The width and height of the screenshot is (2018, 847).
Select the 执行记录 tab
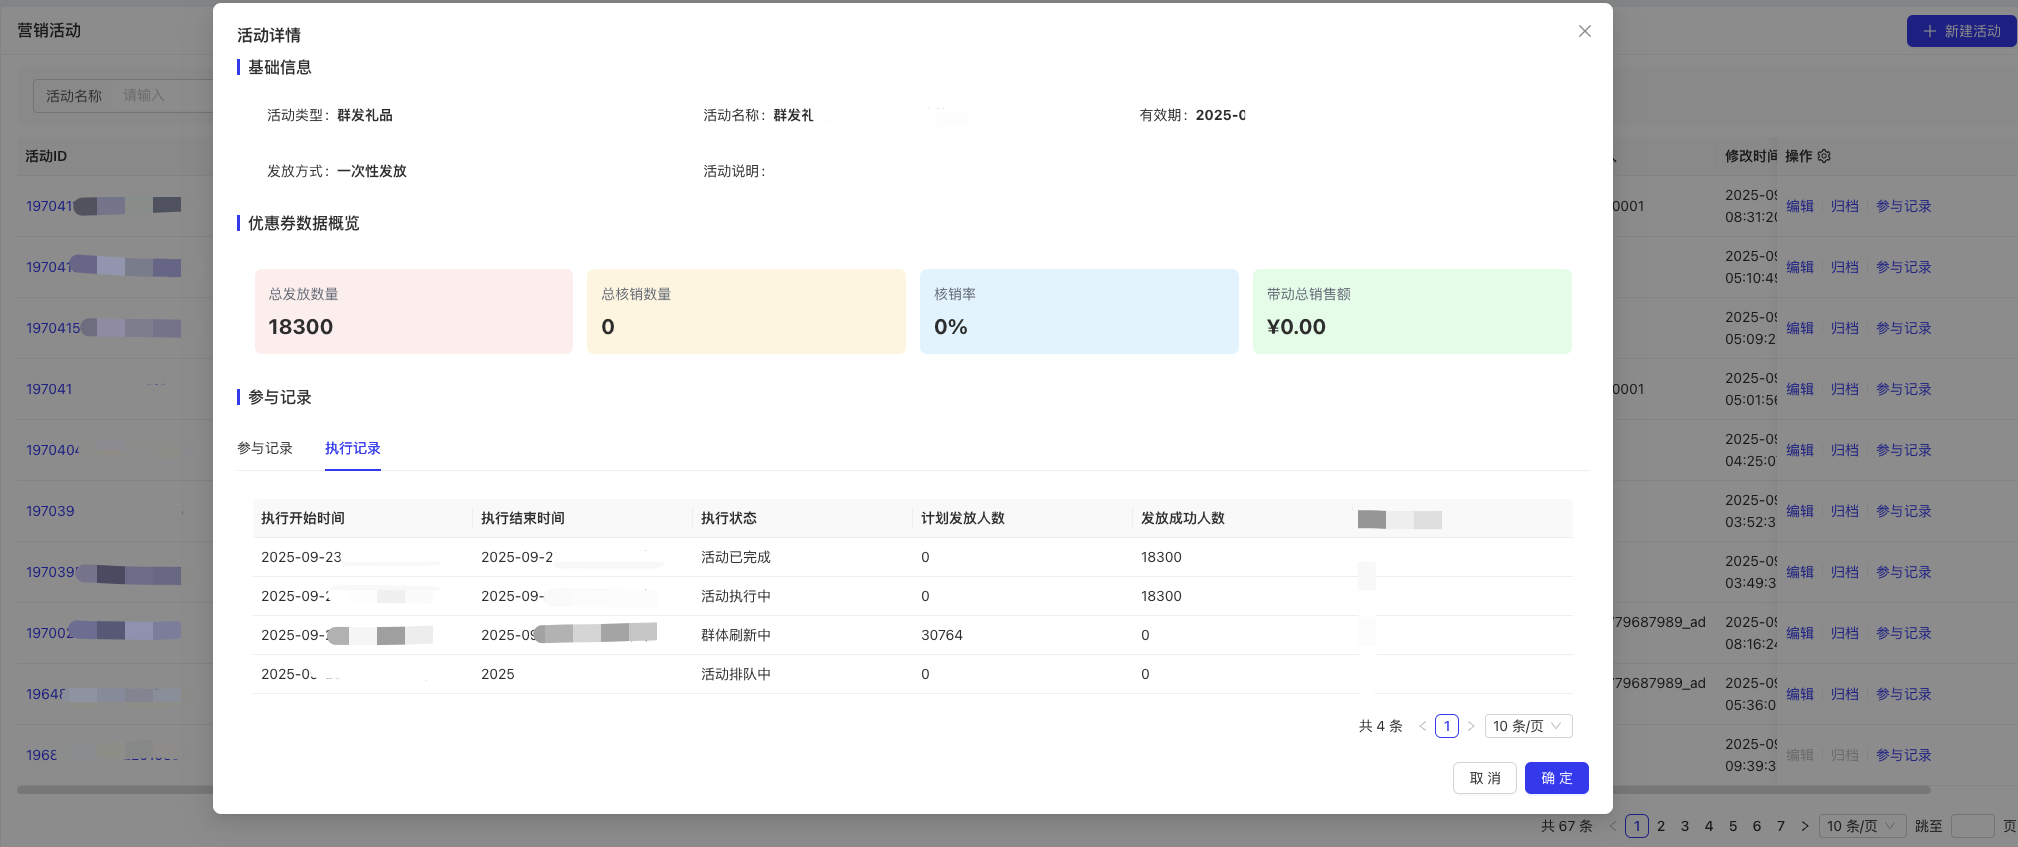(x=352, y=448)
